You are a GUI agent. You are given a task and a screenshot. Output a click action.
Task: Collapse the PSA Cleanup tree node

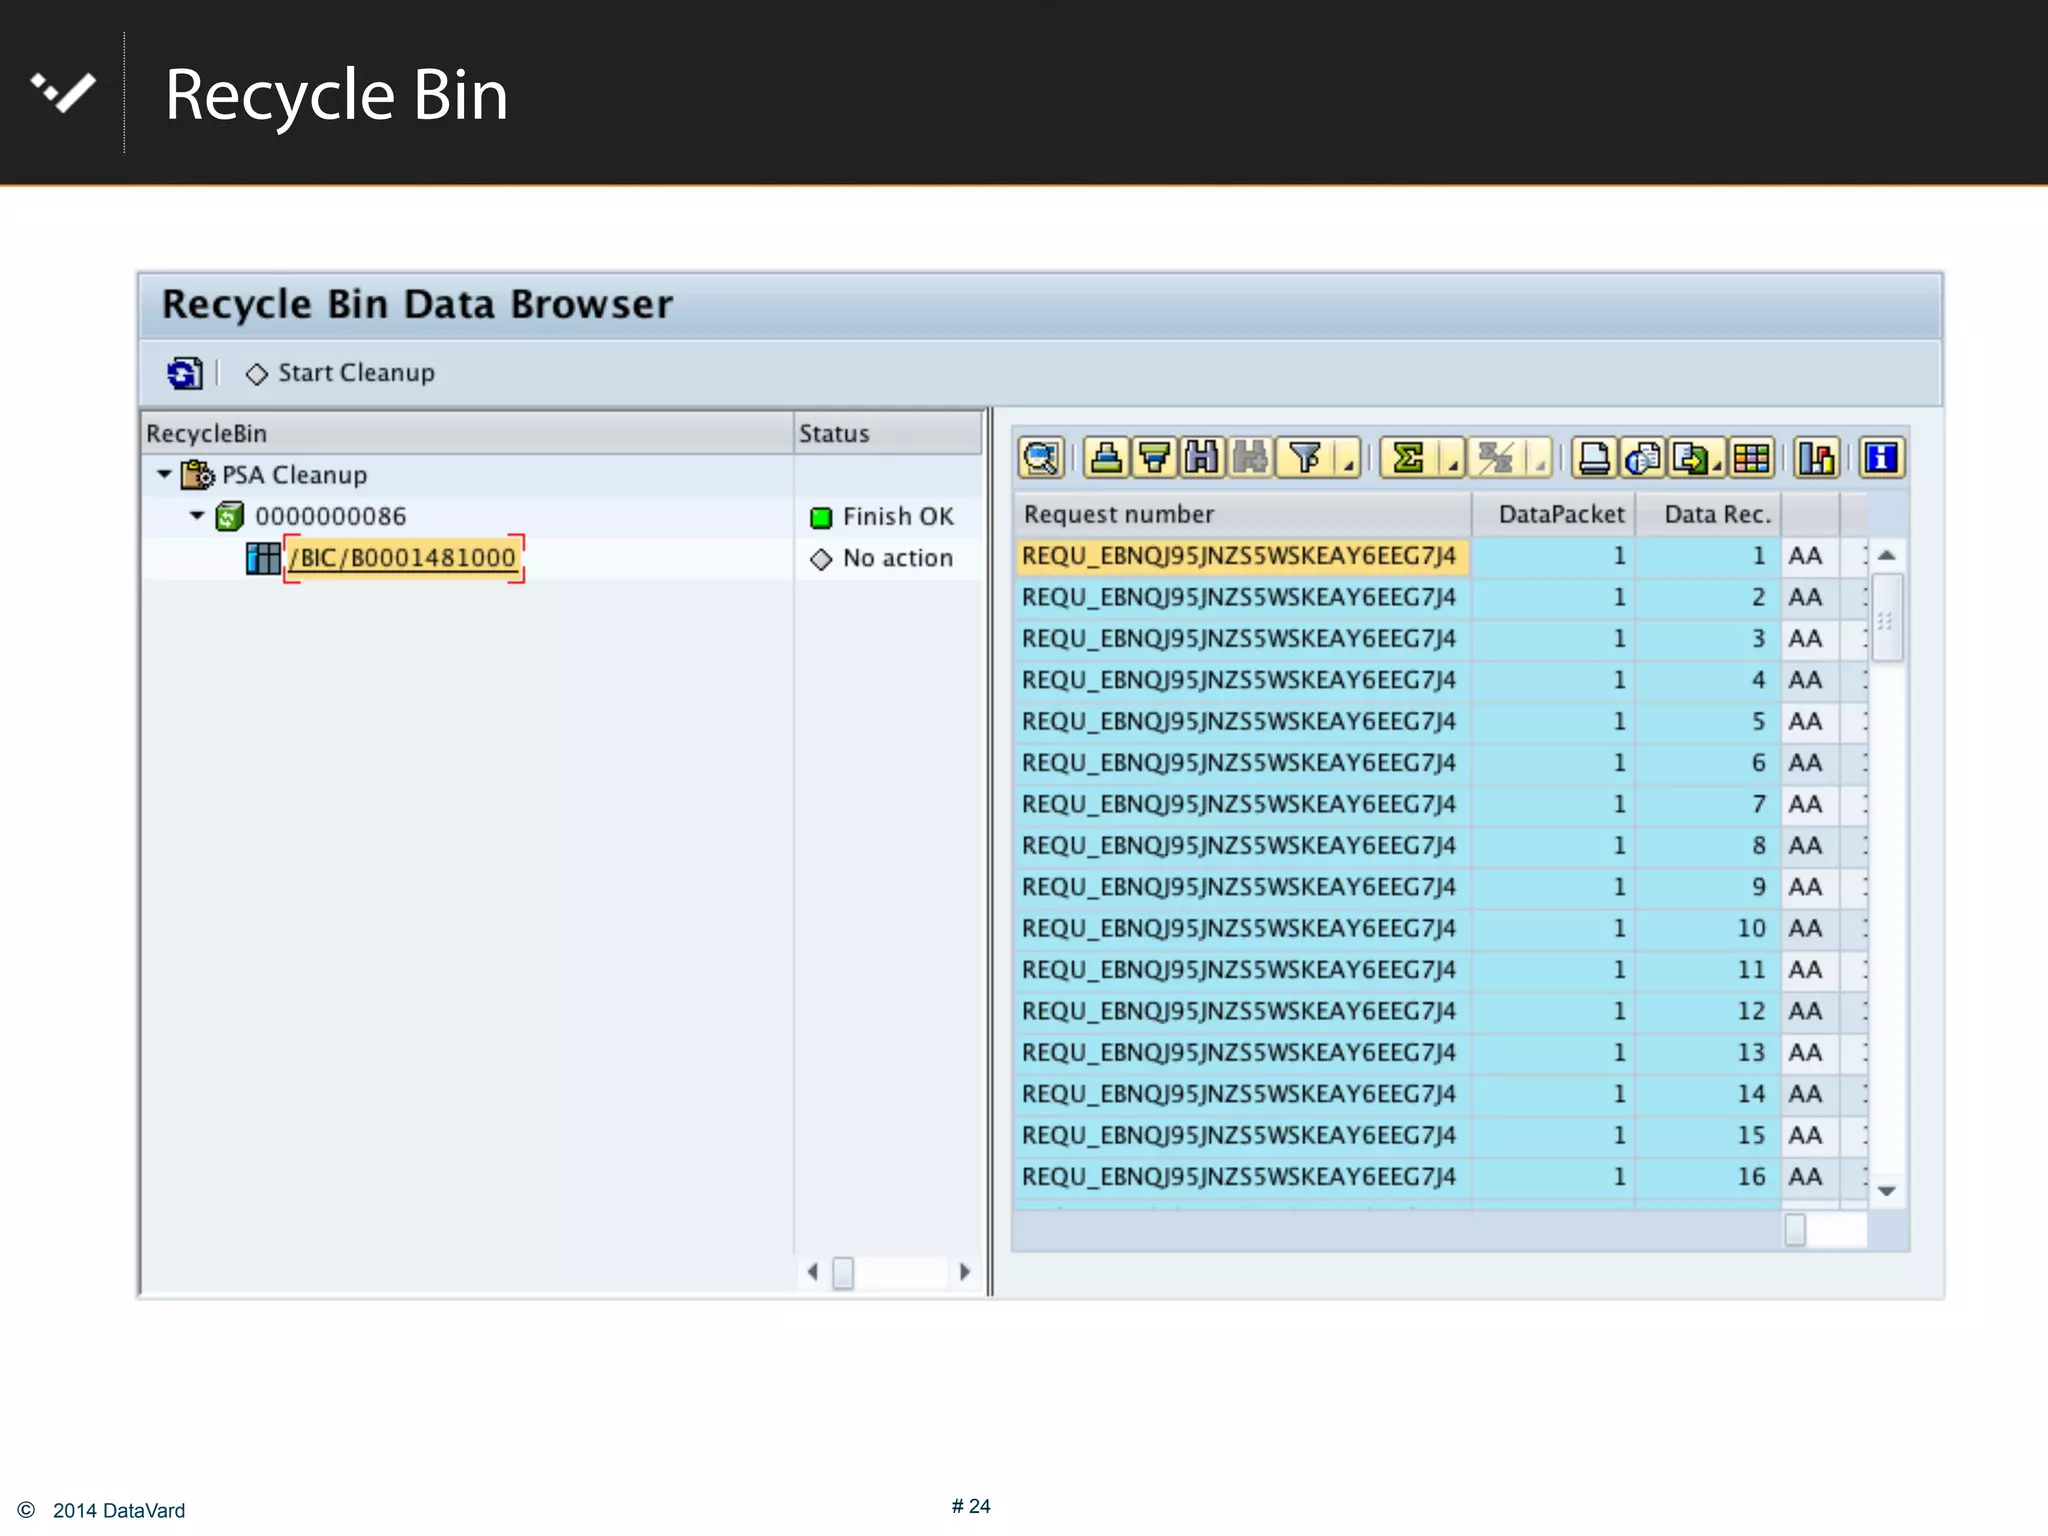pos(164,474)
